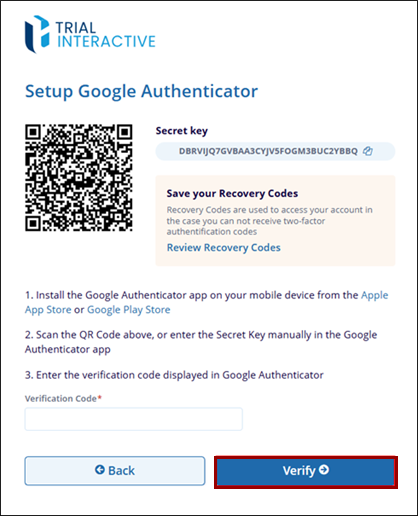This screenshot has width=418, height=516.
Task: Click the Save your Recovery Codes heading
Action: [232, 193]
